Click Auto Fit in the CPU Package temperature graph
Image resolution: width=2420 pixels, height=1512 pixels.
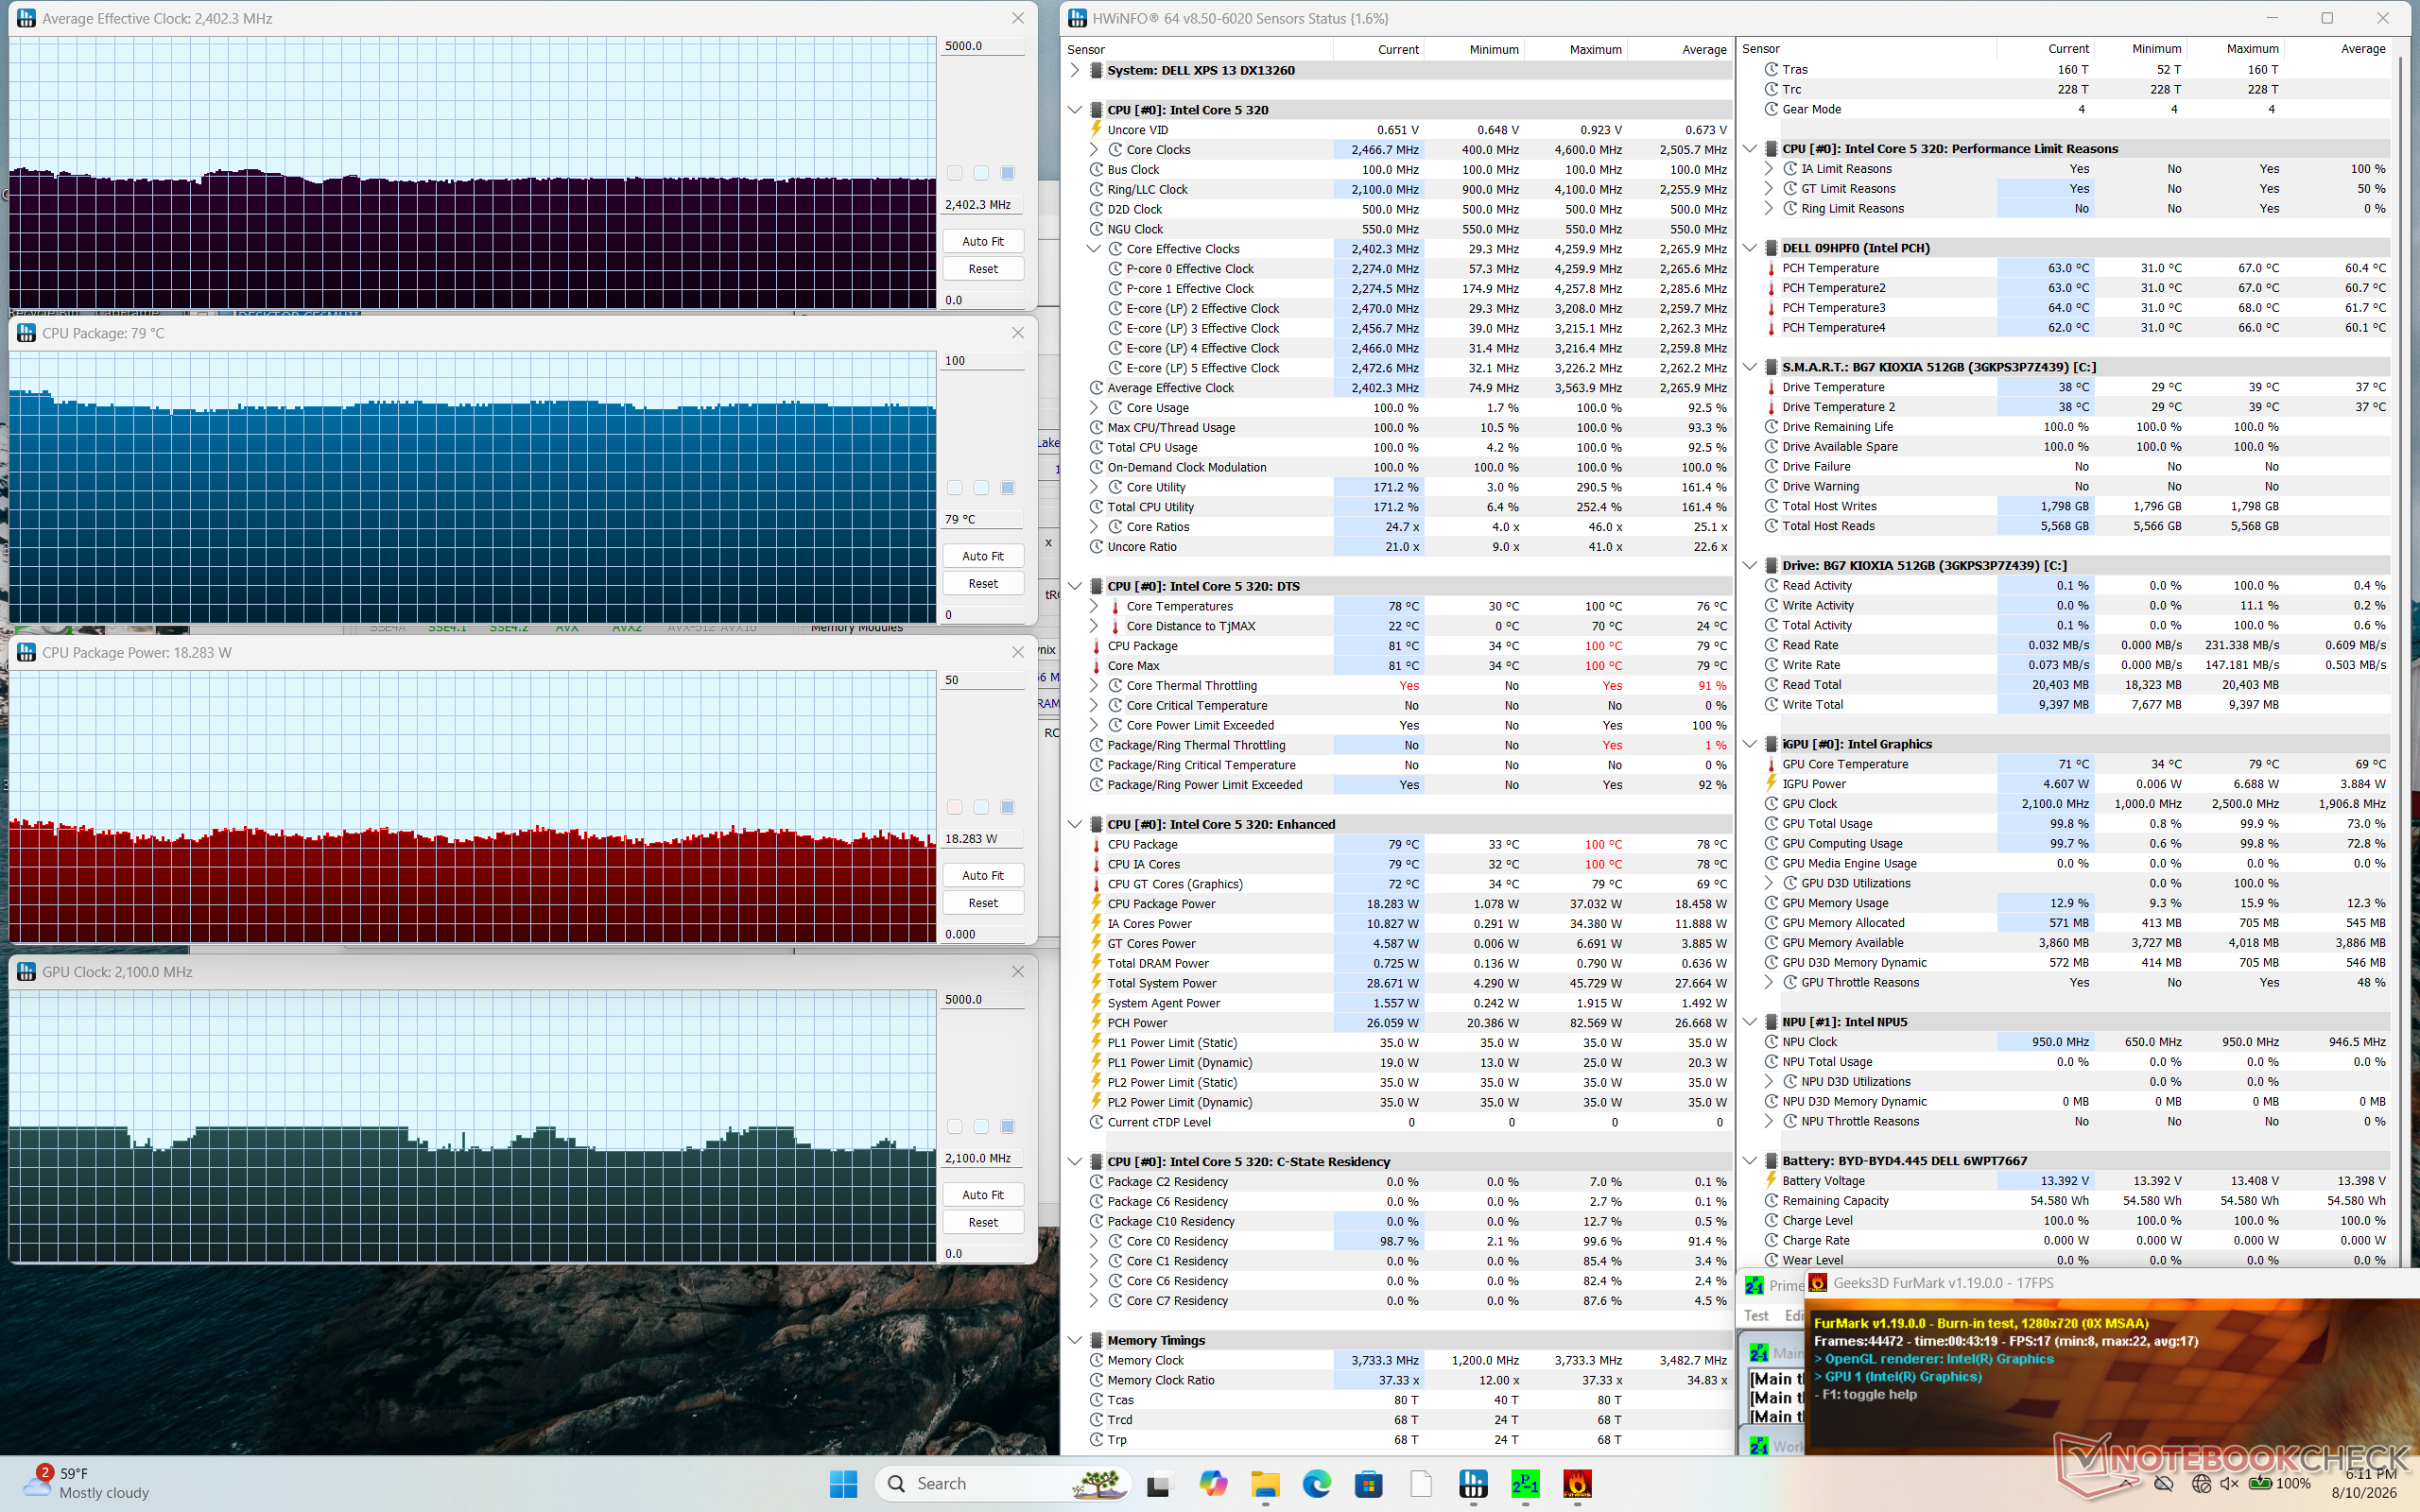[983, 556]
